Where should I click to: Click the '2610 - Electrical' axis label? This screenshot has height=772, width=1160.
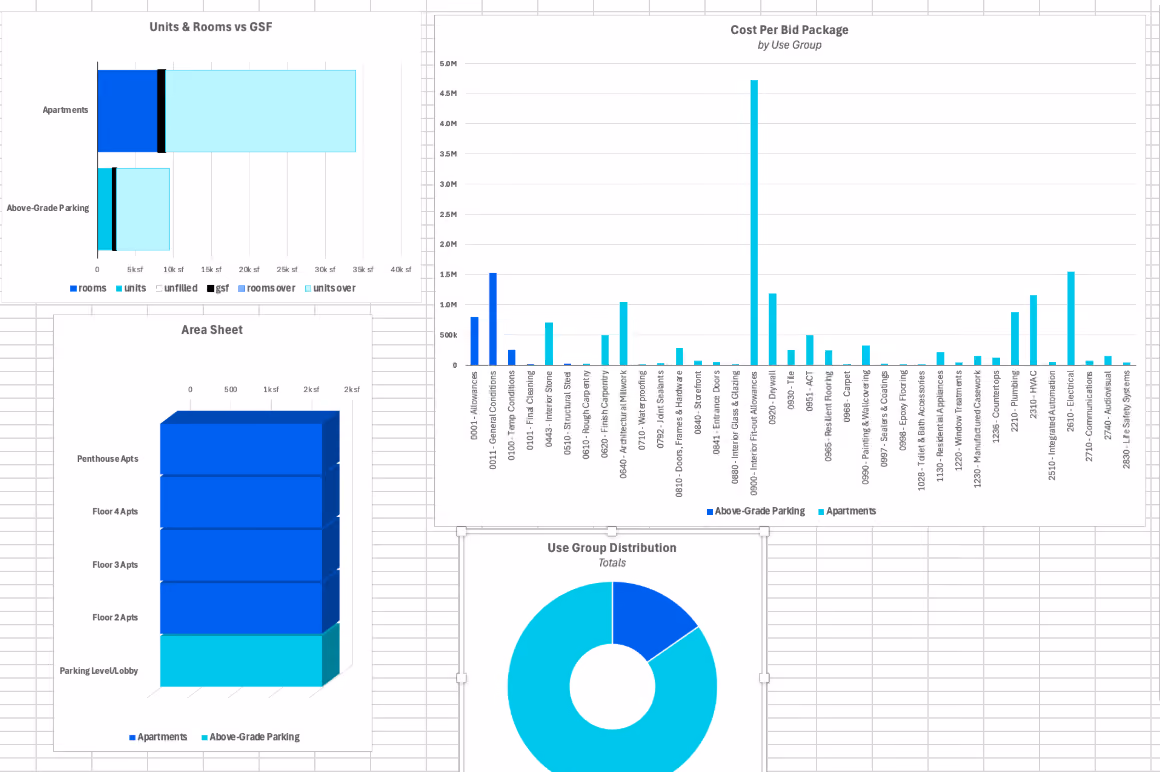(x=1070, y=401)
